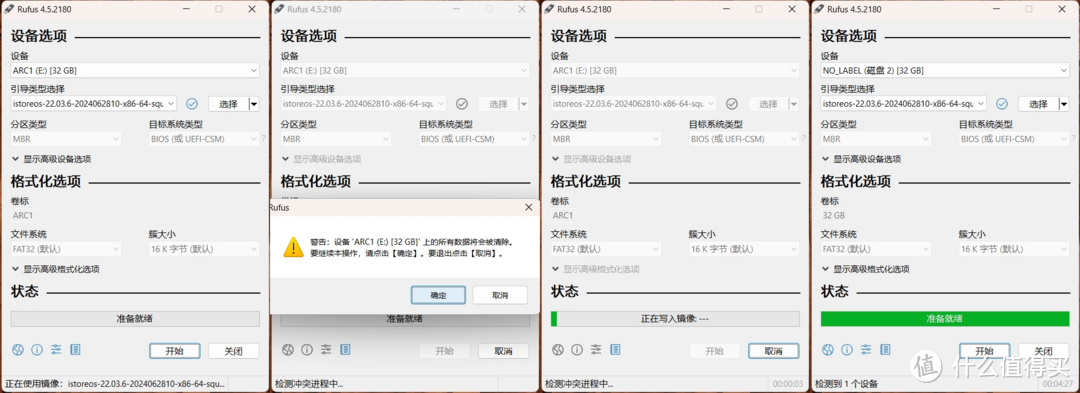Close the Rufus warning dialog with X
The image size is (1080, 393).
[x=528, y=207]
